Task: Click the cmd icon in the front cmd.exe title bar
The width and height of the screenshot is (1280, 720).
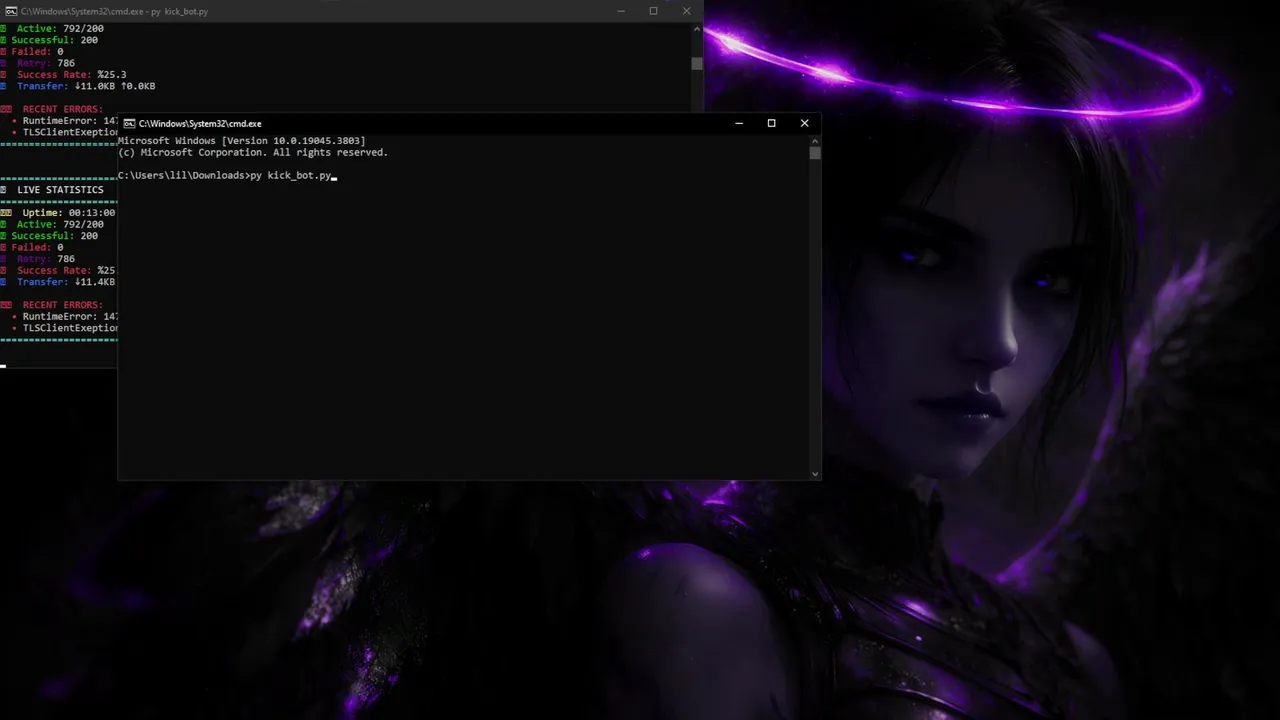Action: coord(129,123)
